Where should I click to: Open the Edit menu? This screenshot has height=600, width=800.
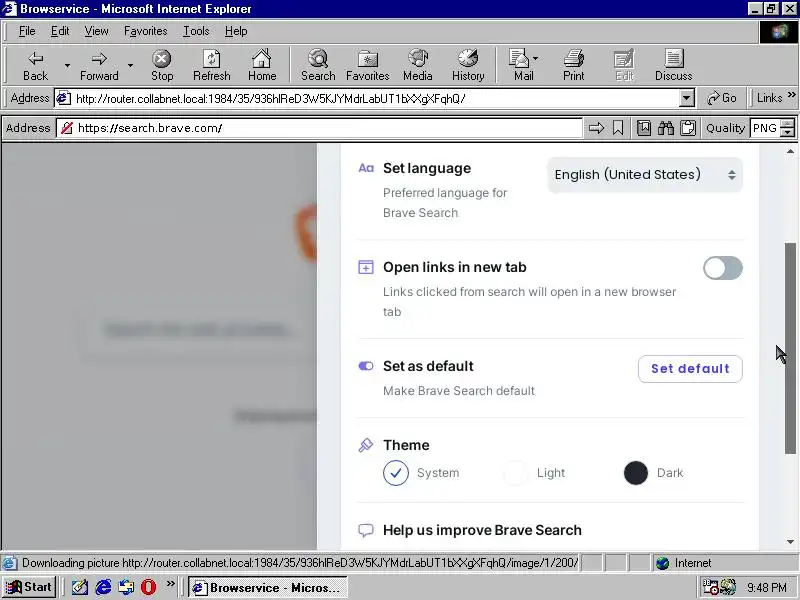(60, 31)
